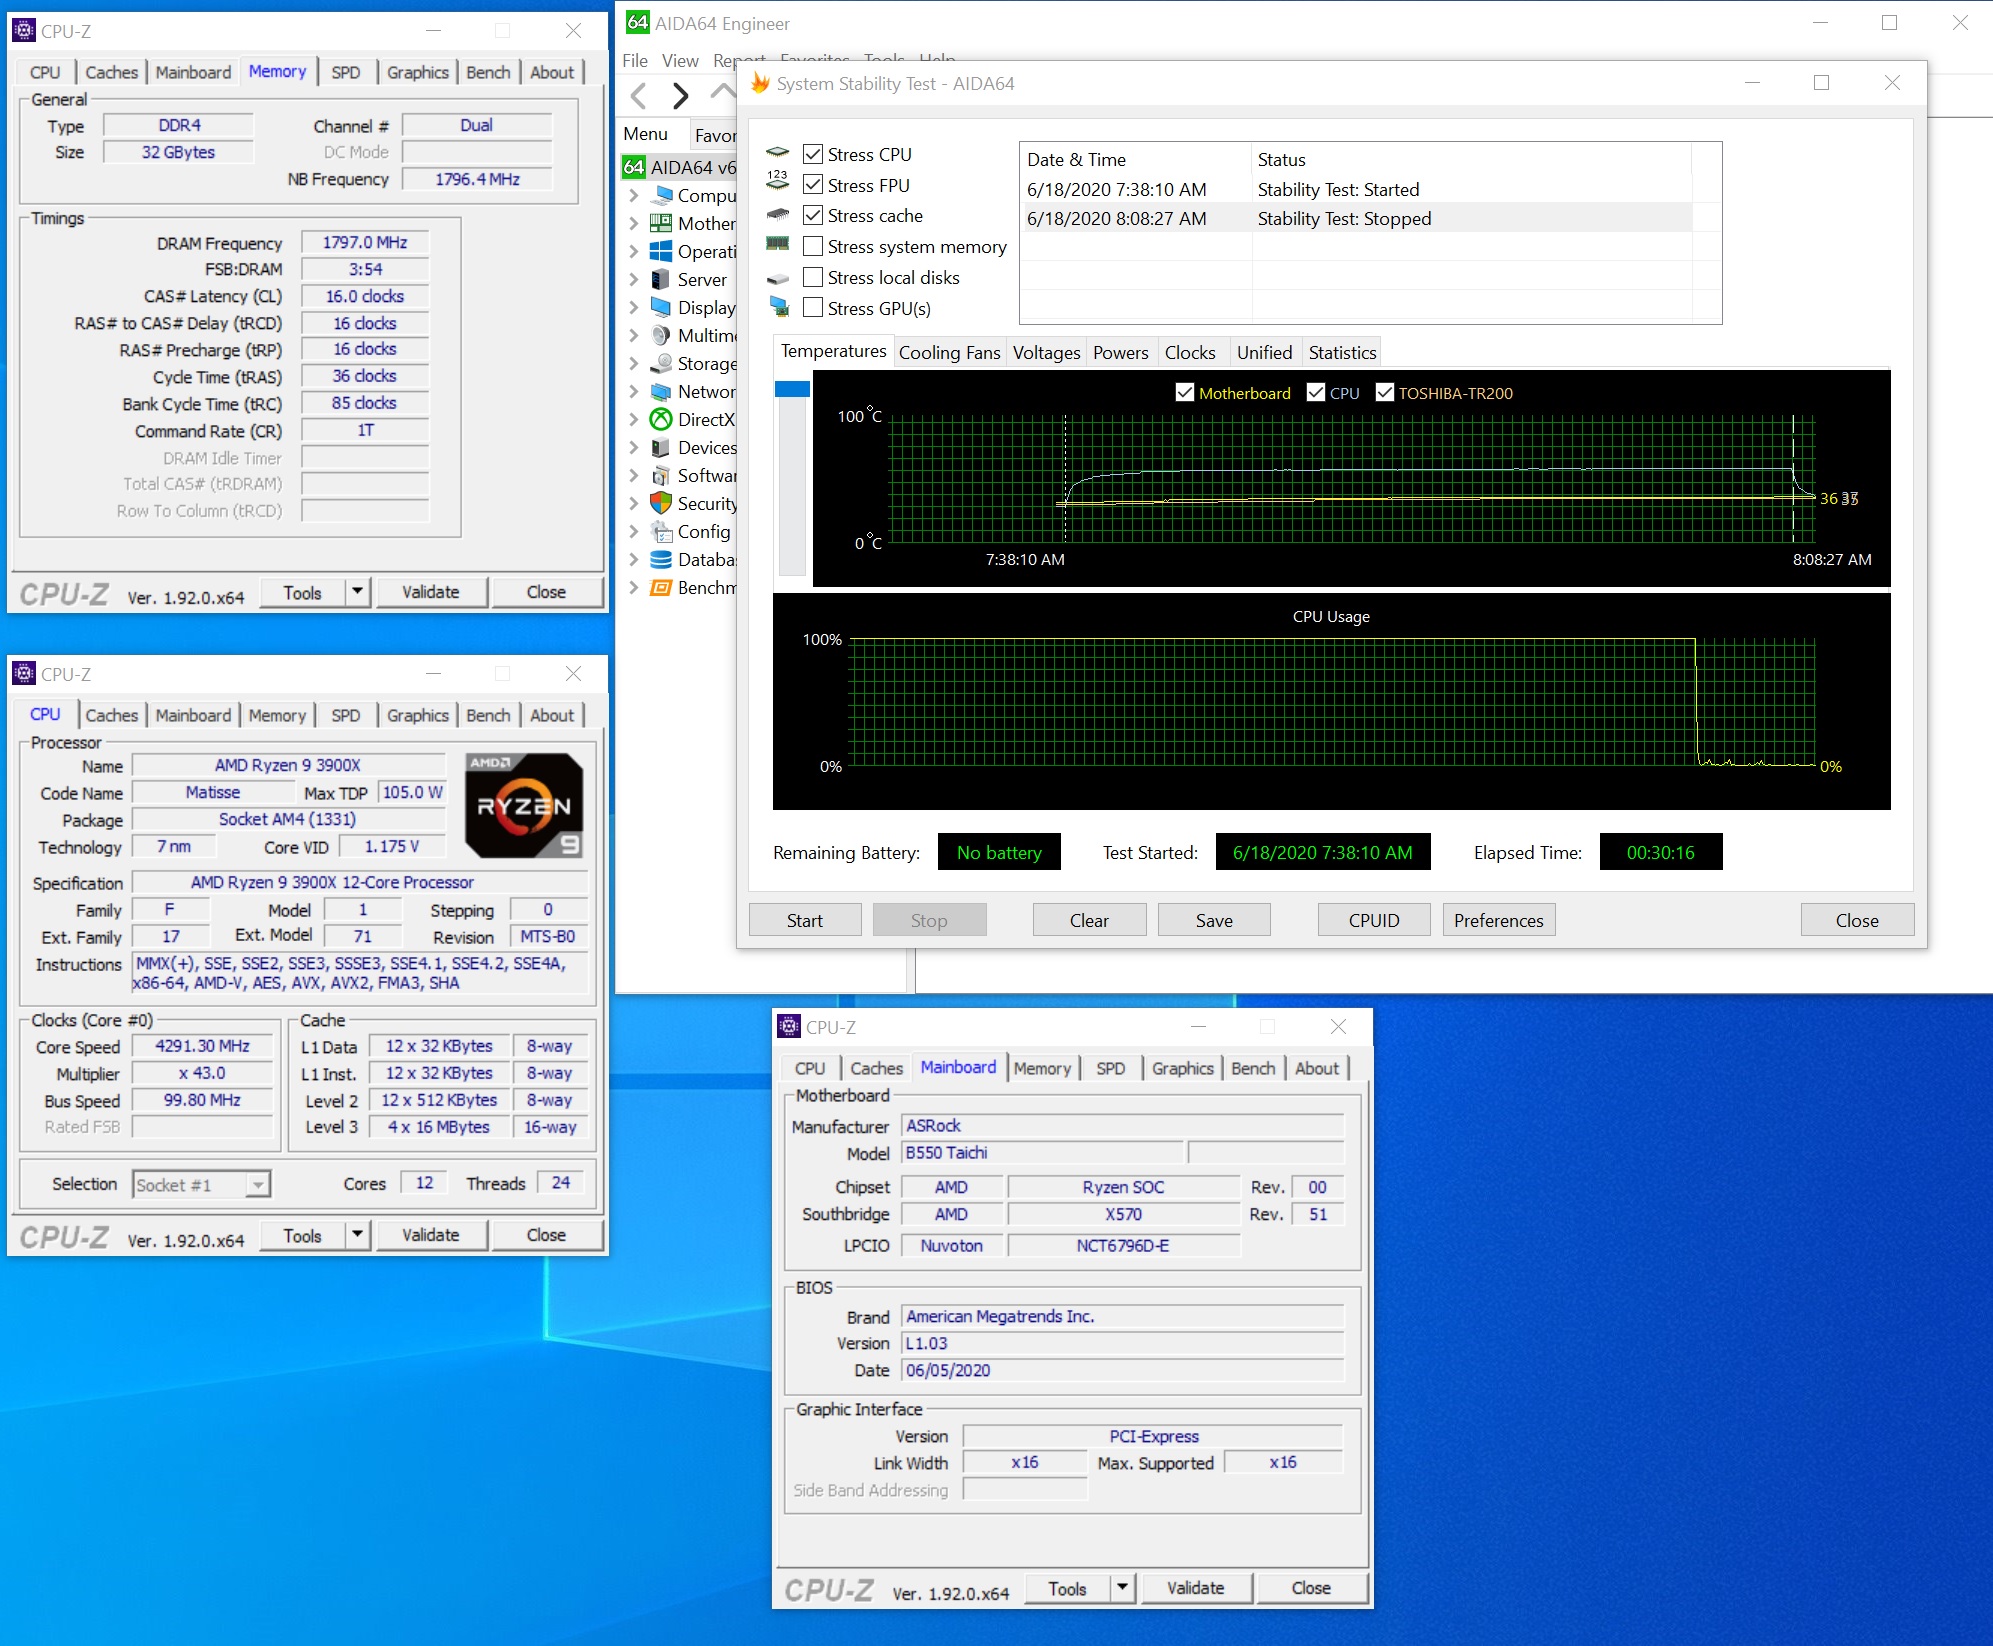This screenshot has height=1646, width=1993.
Task: Toggle TOSHIBA-TR200 temperature graph checkbox
Action: tap(1385, 393)
